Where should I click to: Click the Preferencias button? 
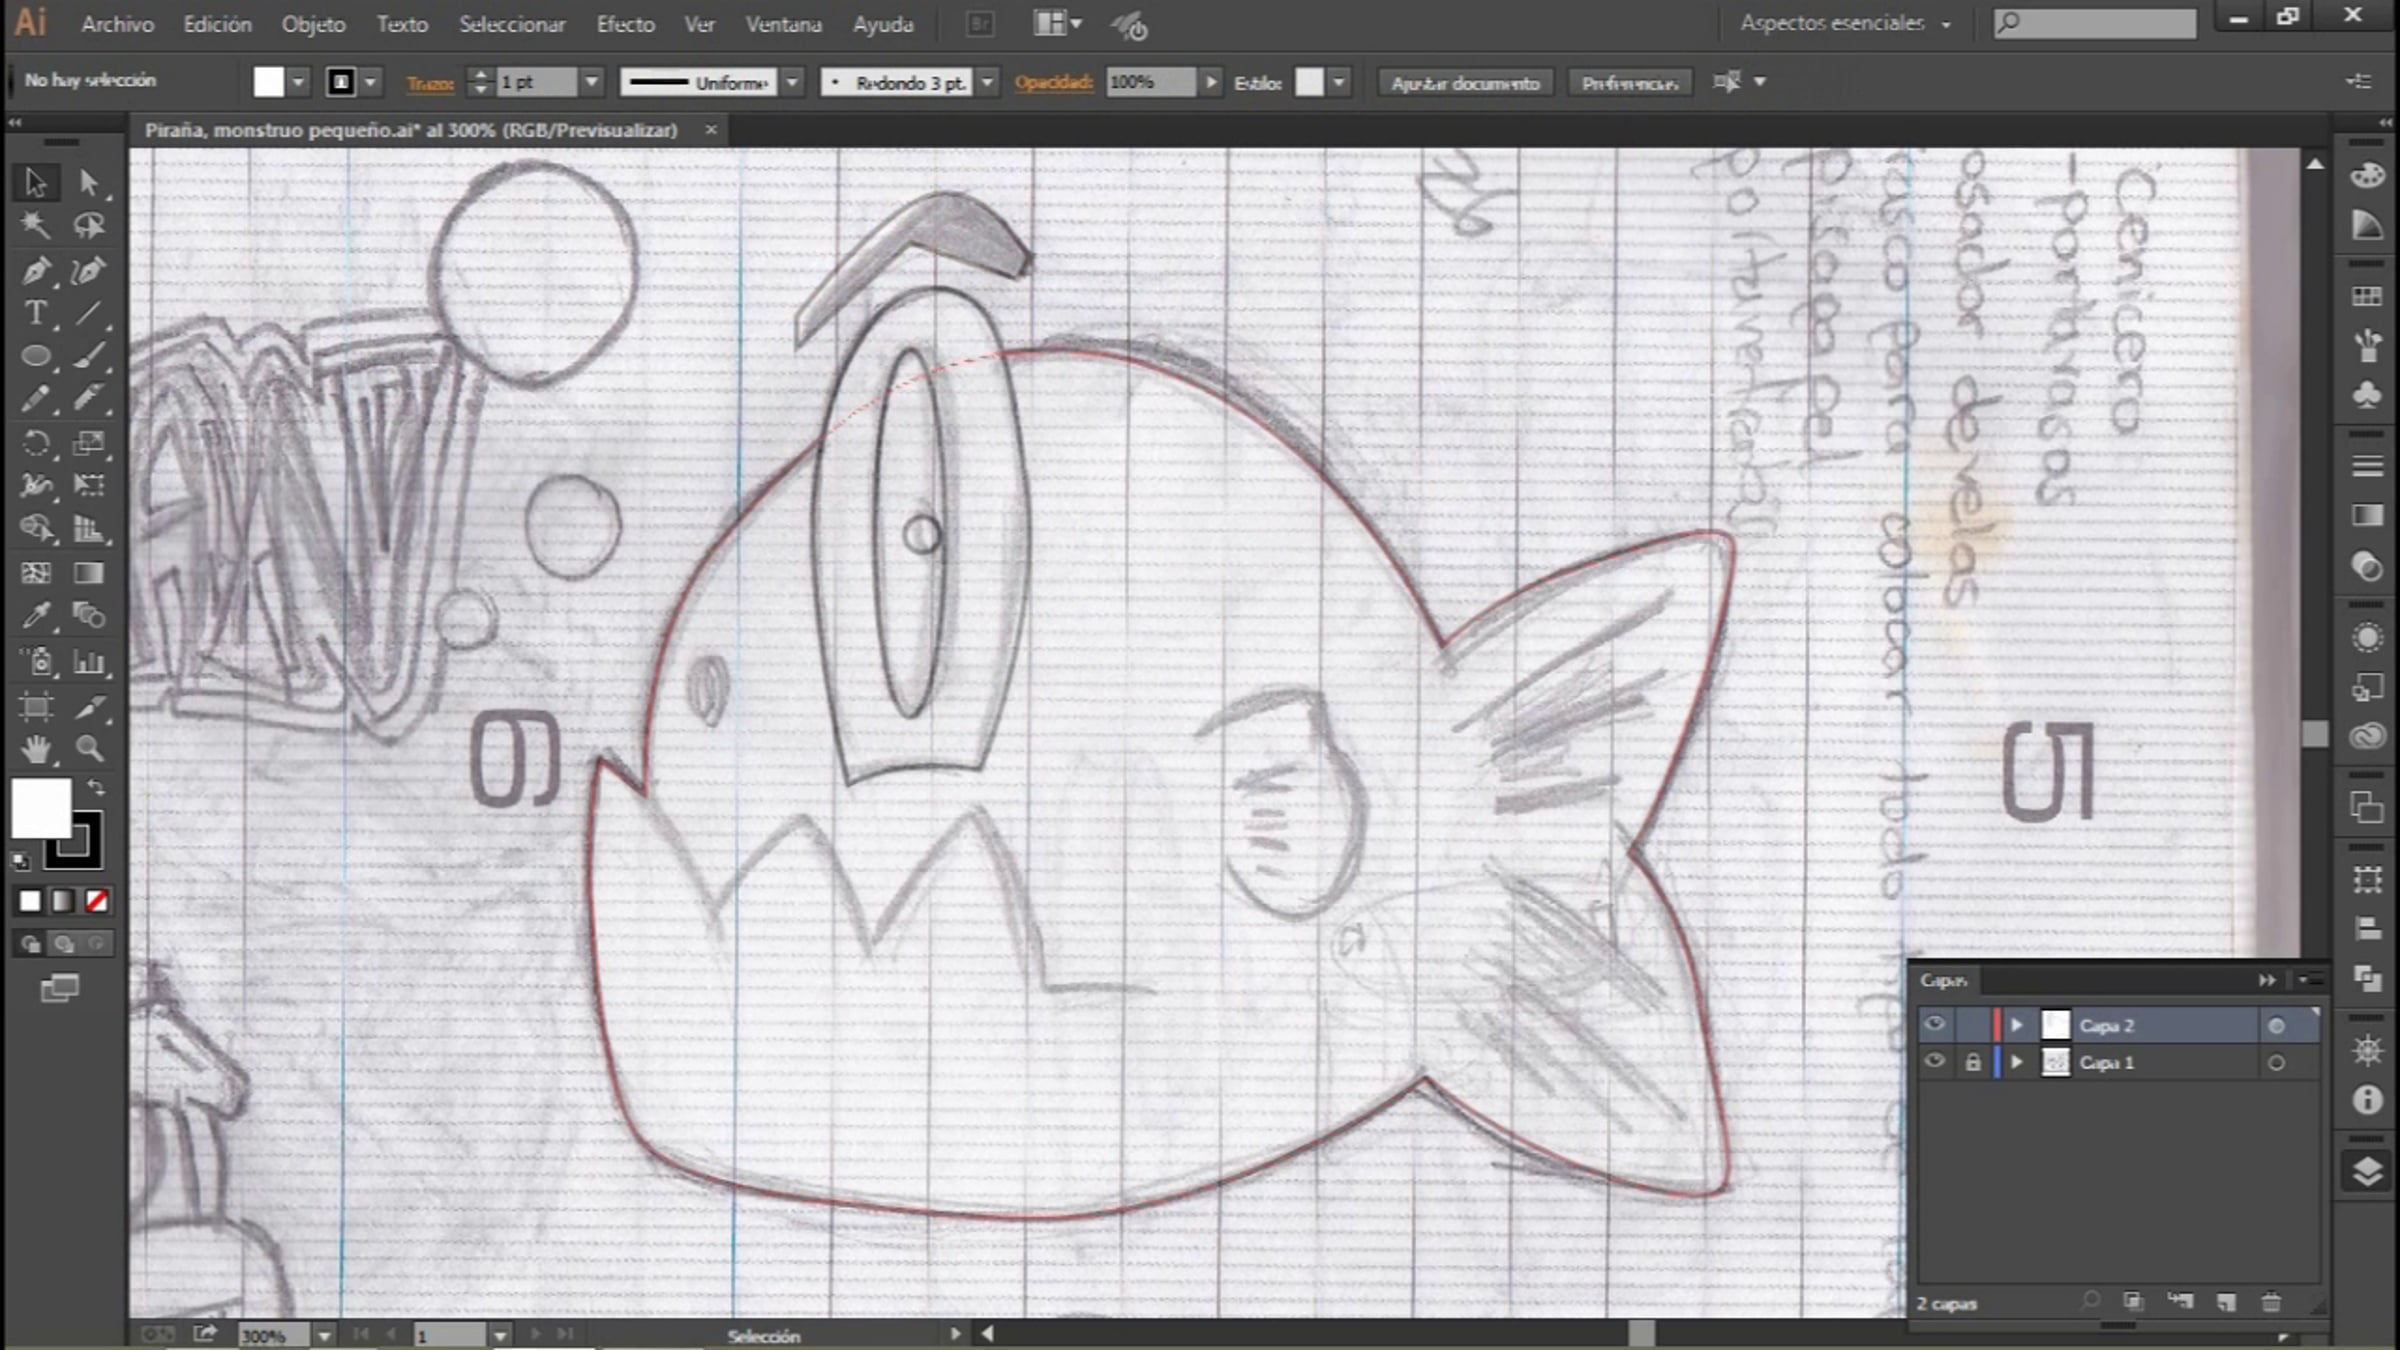(1629, 83)
